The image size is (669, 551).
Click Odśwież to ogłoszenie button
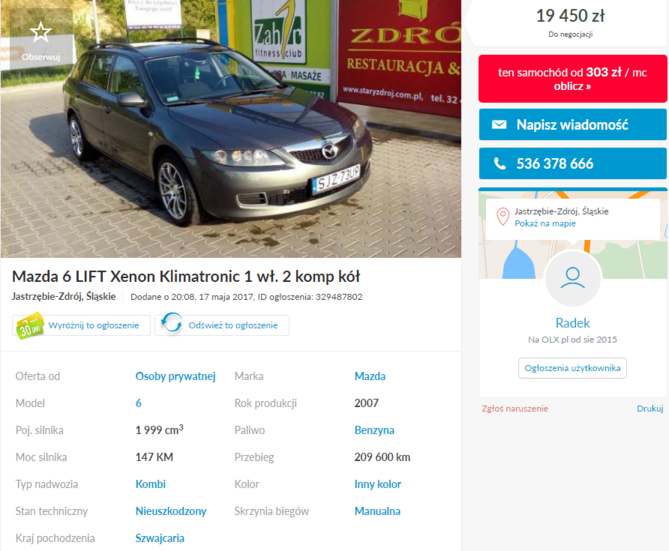(222, 325)
